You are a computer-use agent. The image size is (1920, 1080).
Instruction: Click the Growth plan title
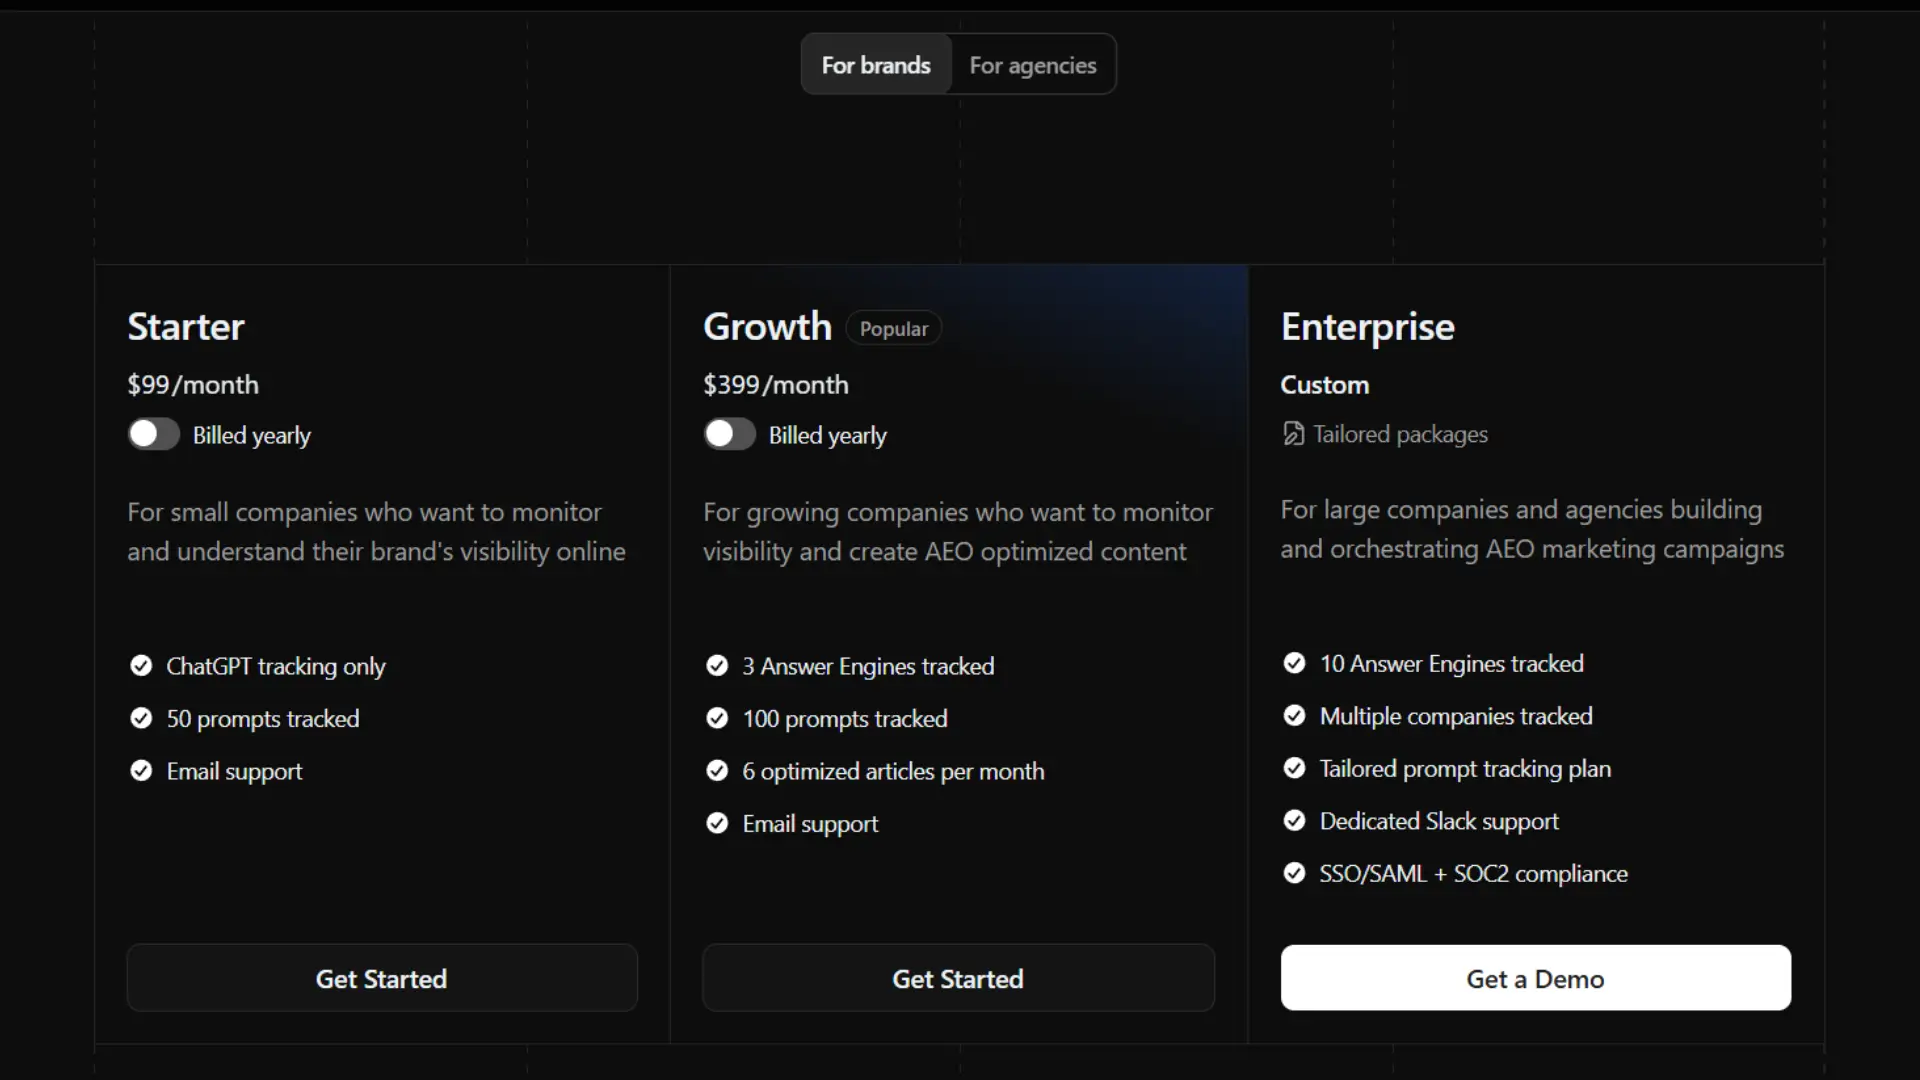point(767,326)
